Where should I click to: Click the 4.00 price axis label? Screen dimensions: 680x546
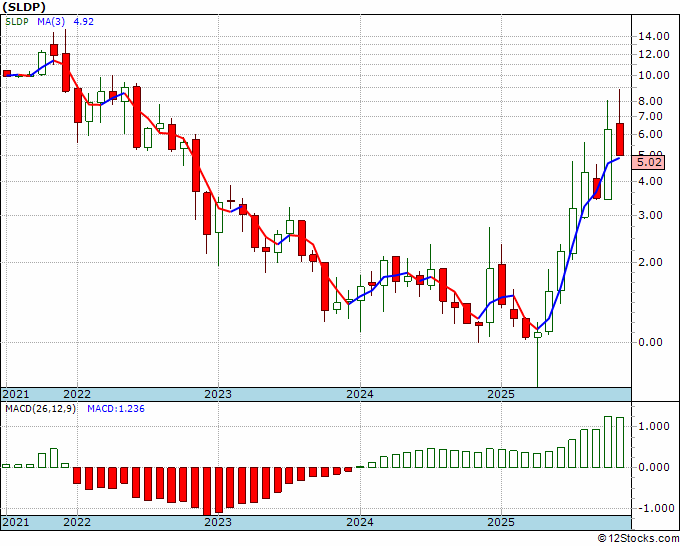pos(651,181)
